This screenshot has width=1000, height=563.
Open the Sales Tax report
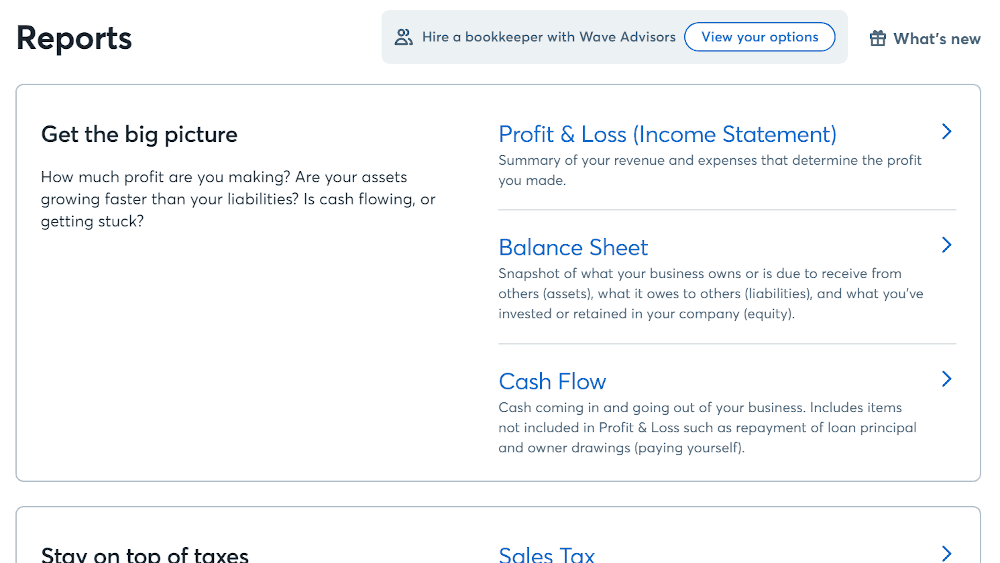tap(547, 554)
